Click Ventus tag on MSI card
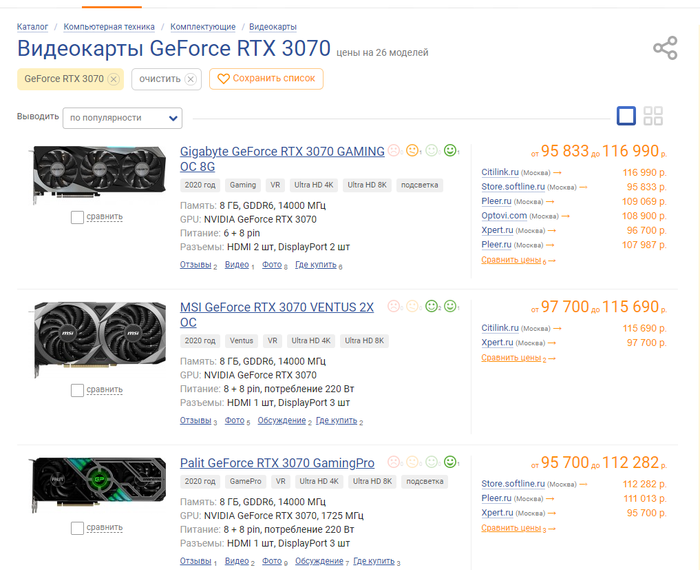The width and height of the screenshot is (700, 570). (x=241, y=341)
